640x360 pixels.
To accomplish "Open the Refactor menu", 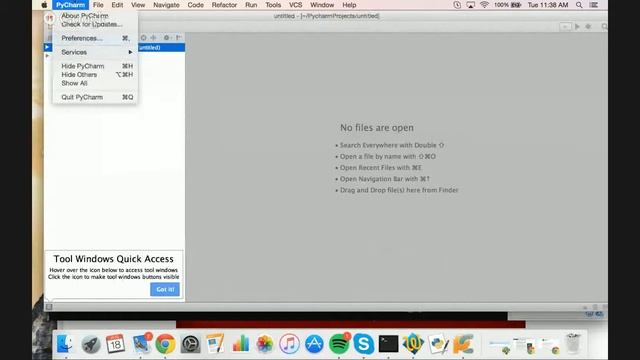I will click(x=224, y=5).
